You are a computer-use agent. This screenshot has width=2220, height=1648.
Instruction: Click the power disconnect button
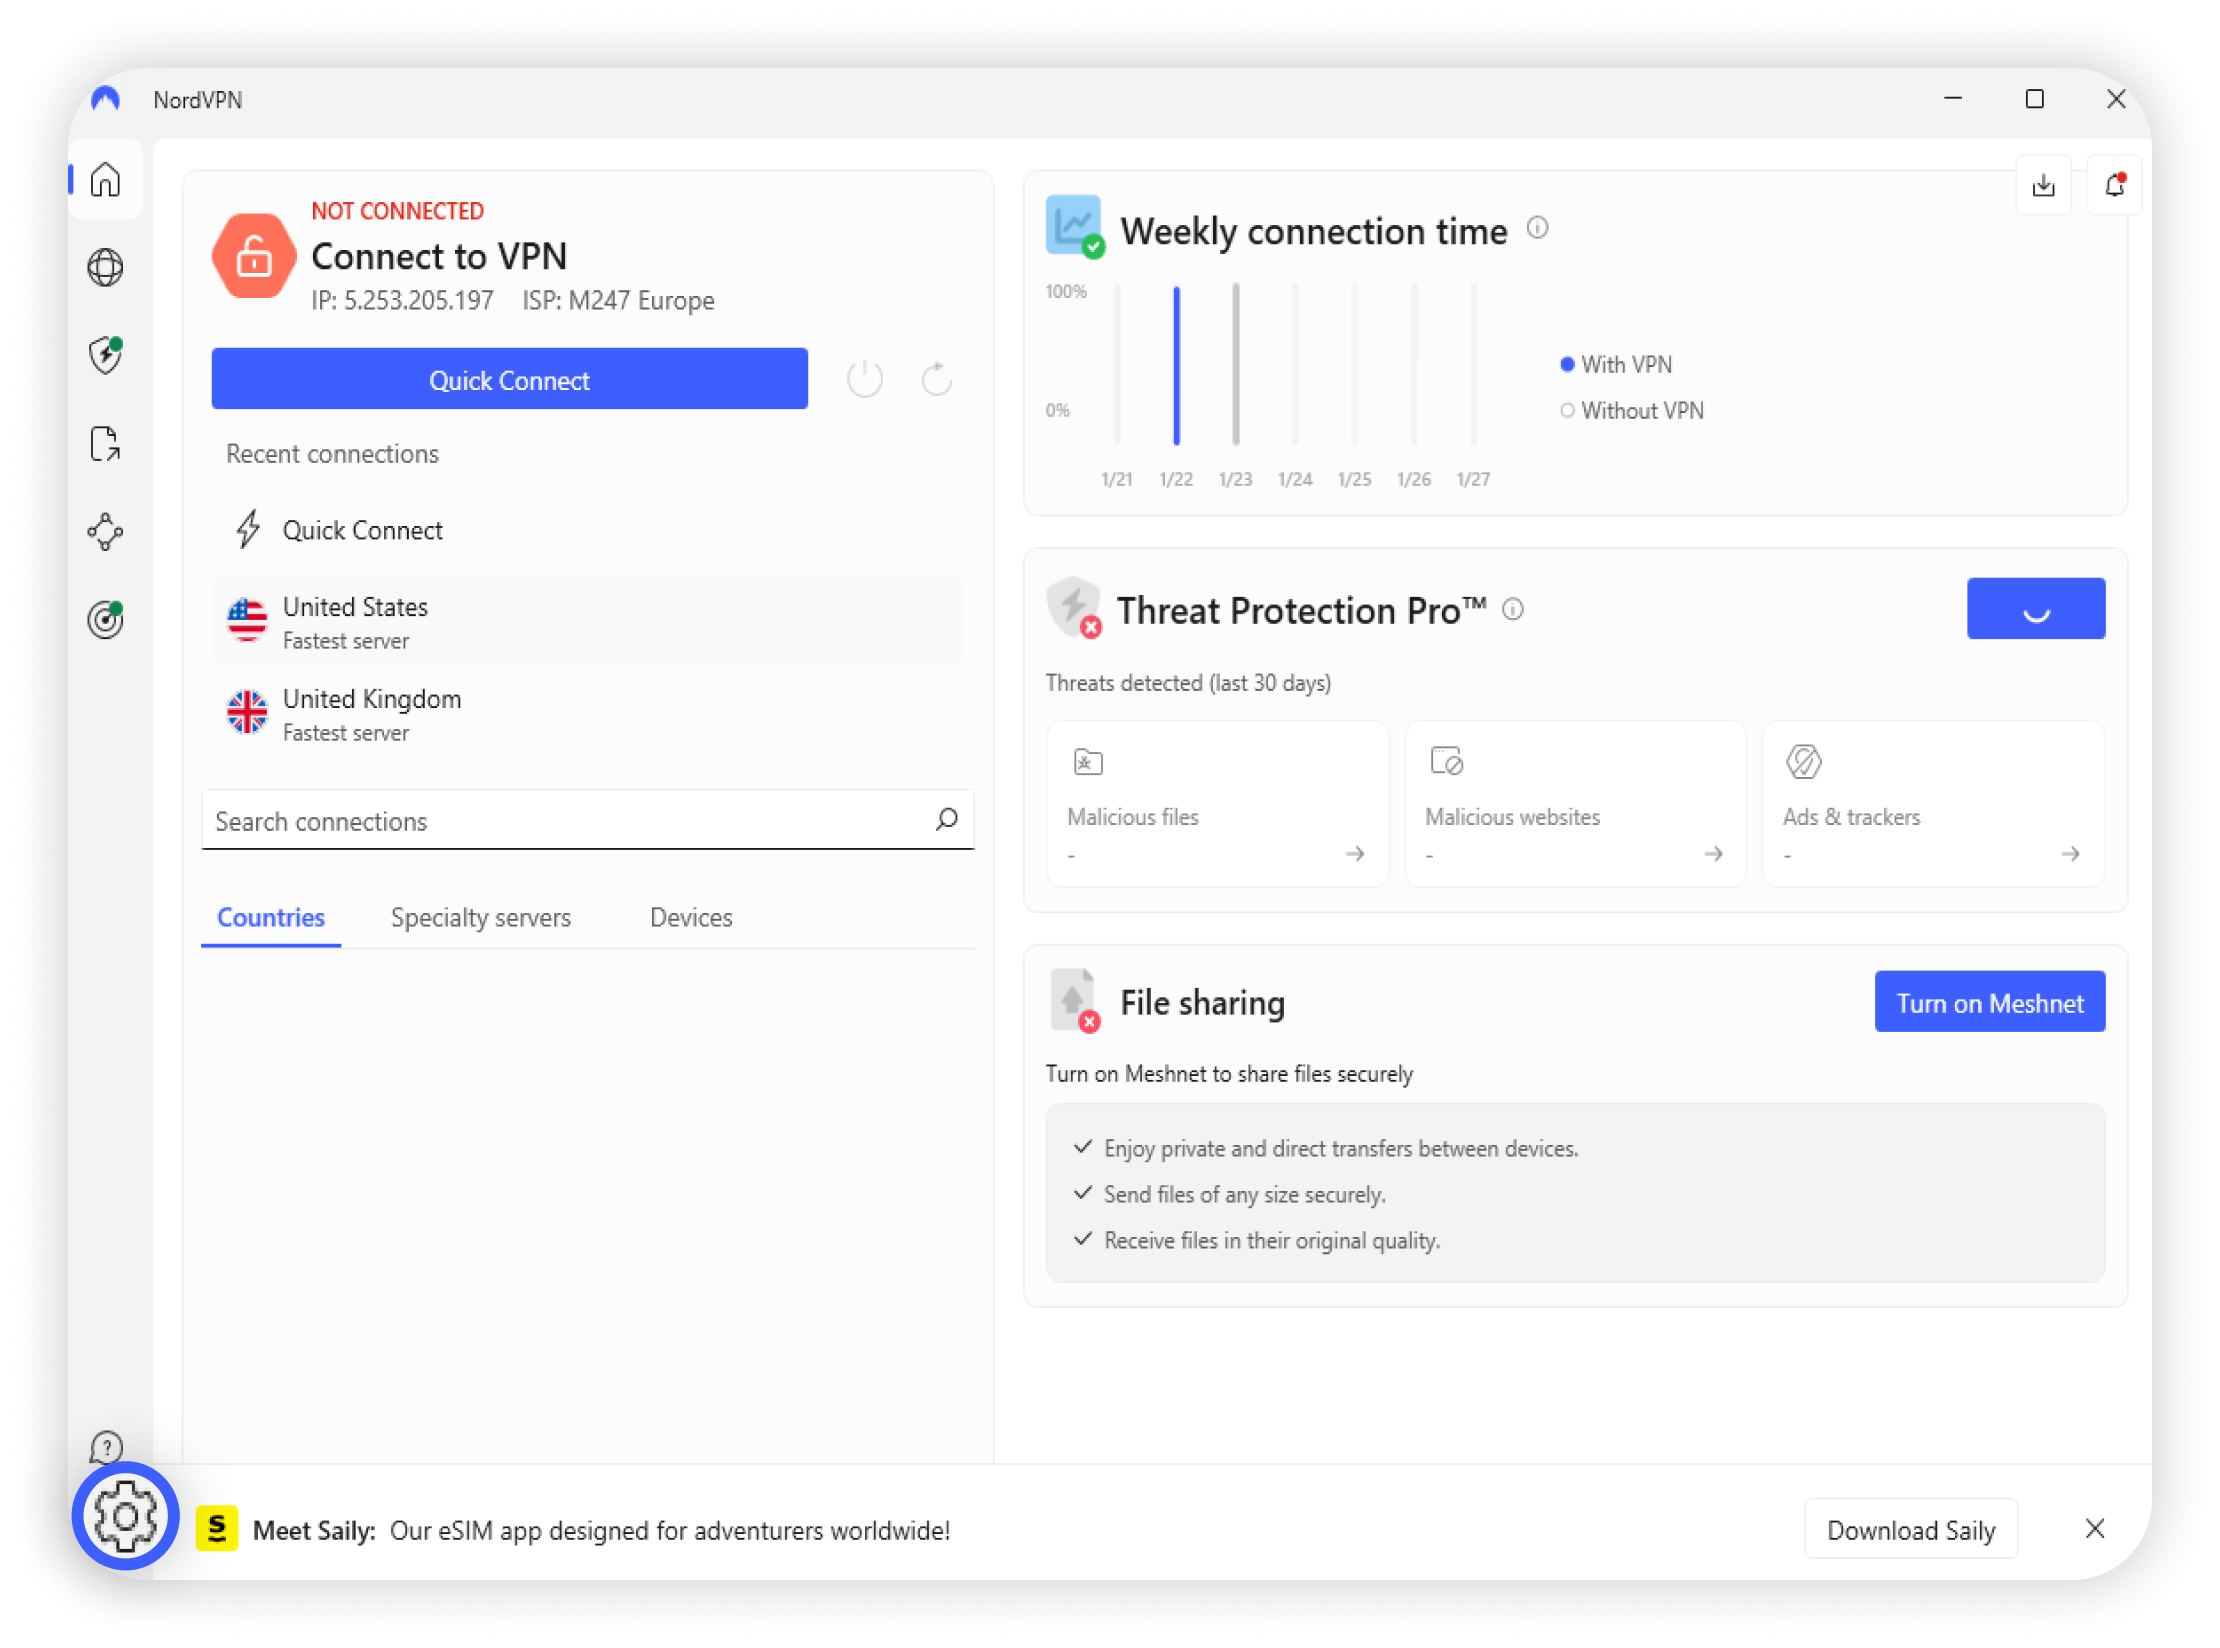coord(864,380)
